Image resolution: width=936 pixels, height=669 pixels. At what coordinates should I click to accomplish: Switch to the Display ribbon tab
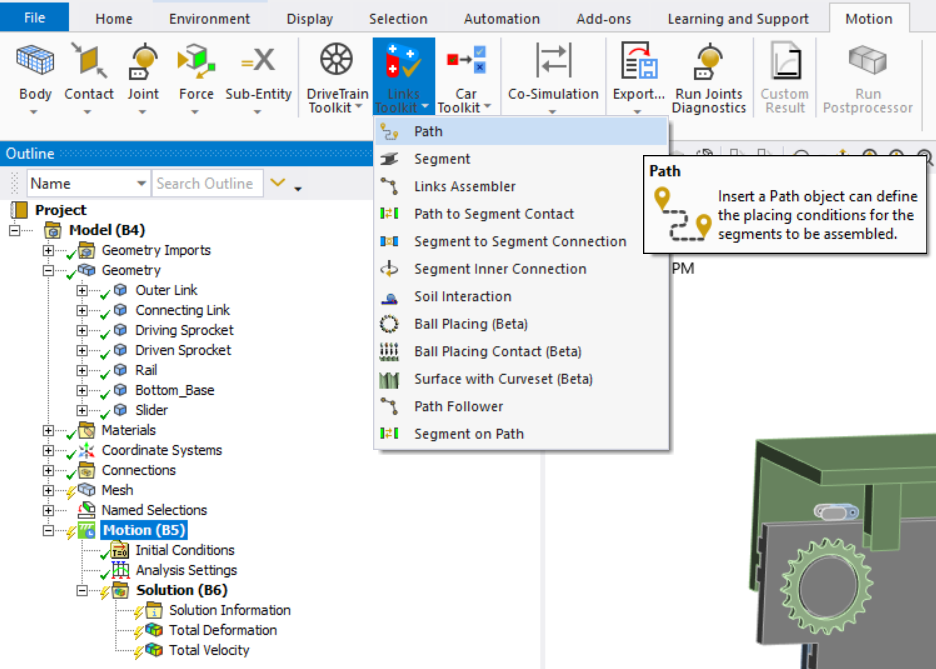(309, 18)
